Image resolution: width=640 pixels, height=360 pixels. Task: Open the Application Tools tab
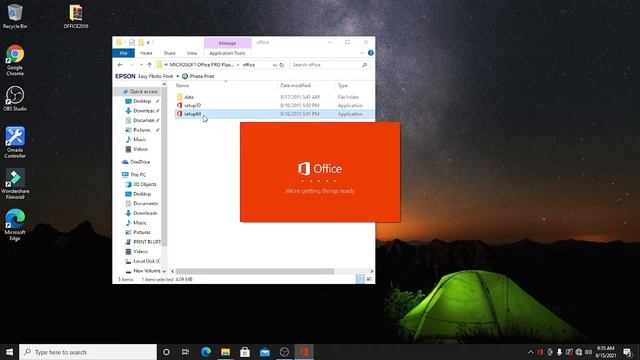coord(227,53)
